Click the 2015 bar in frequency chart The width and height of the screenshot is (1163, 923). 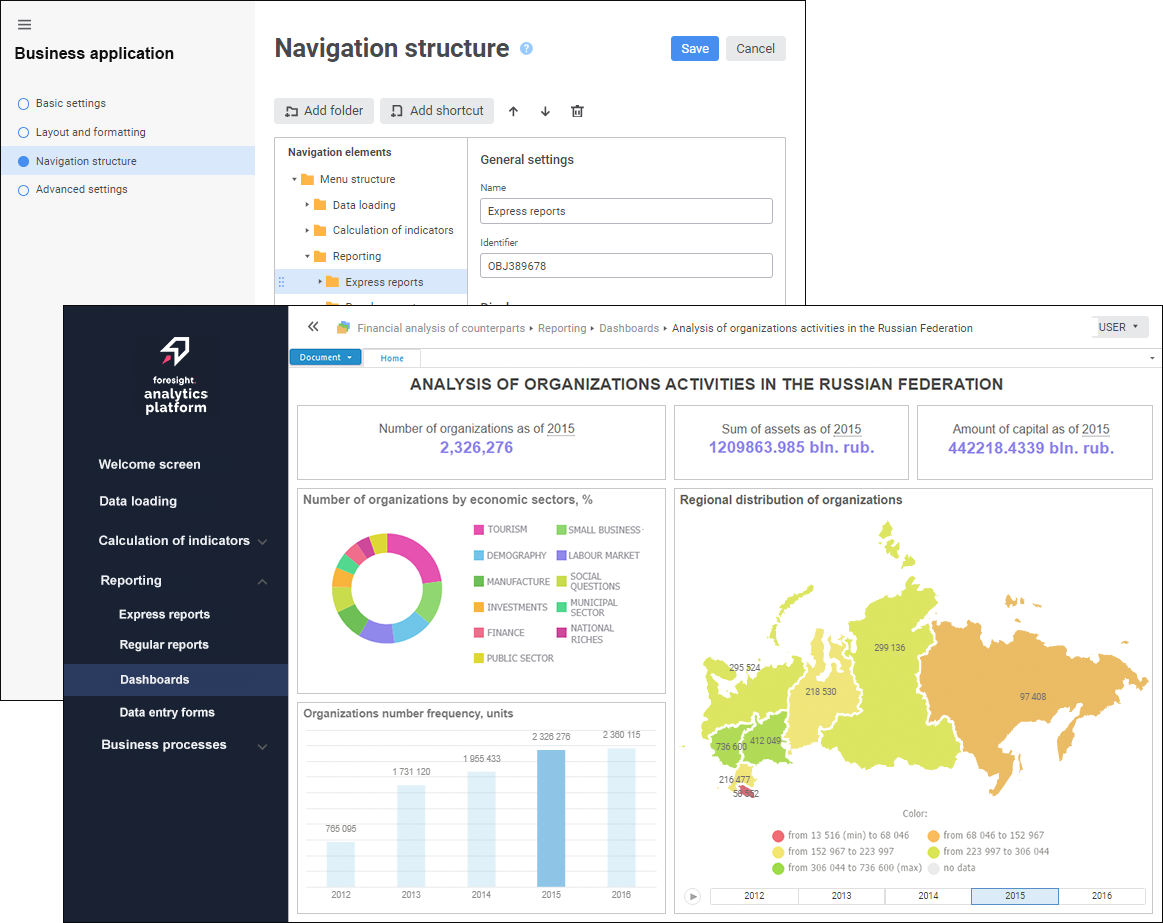coord(551,818)
